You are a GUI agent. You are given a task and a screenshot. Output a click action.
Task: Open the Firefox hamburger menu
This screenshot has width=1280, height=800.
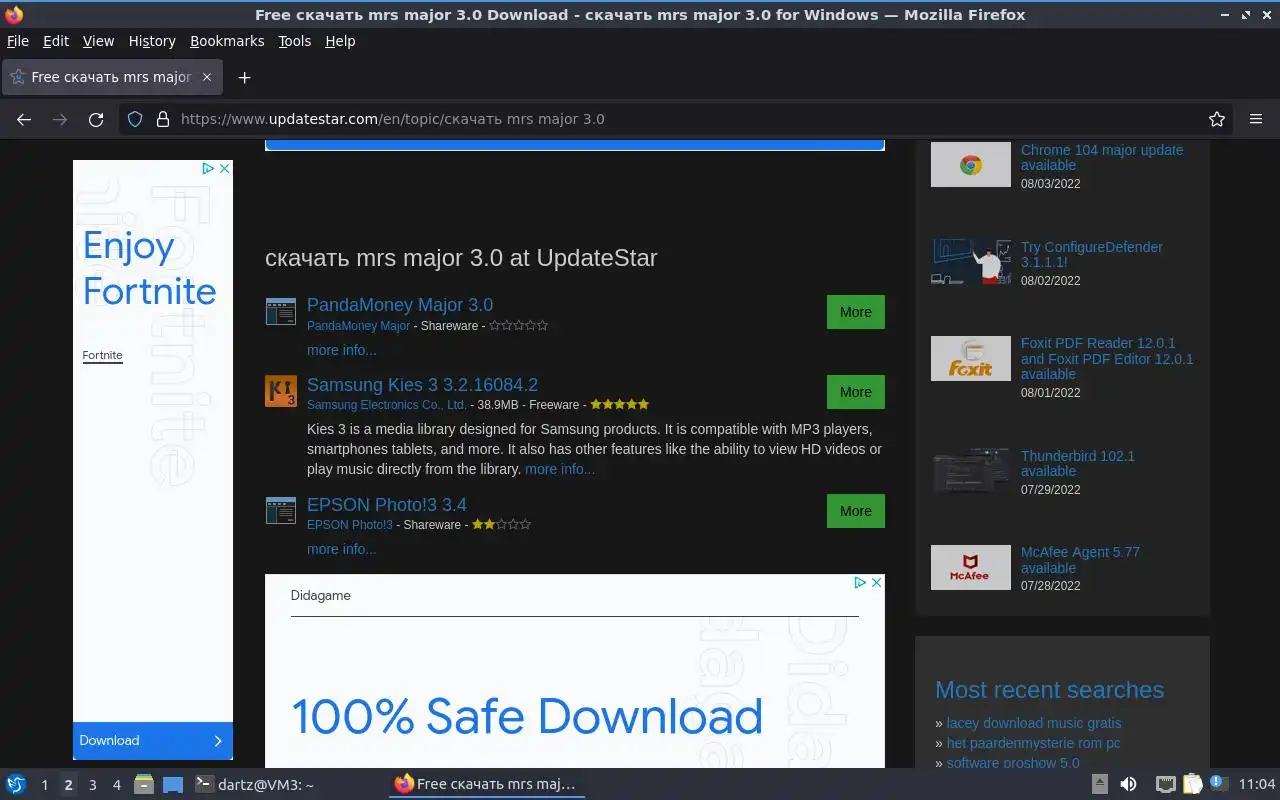(x=1256, y=119)
